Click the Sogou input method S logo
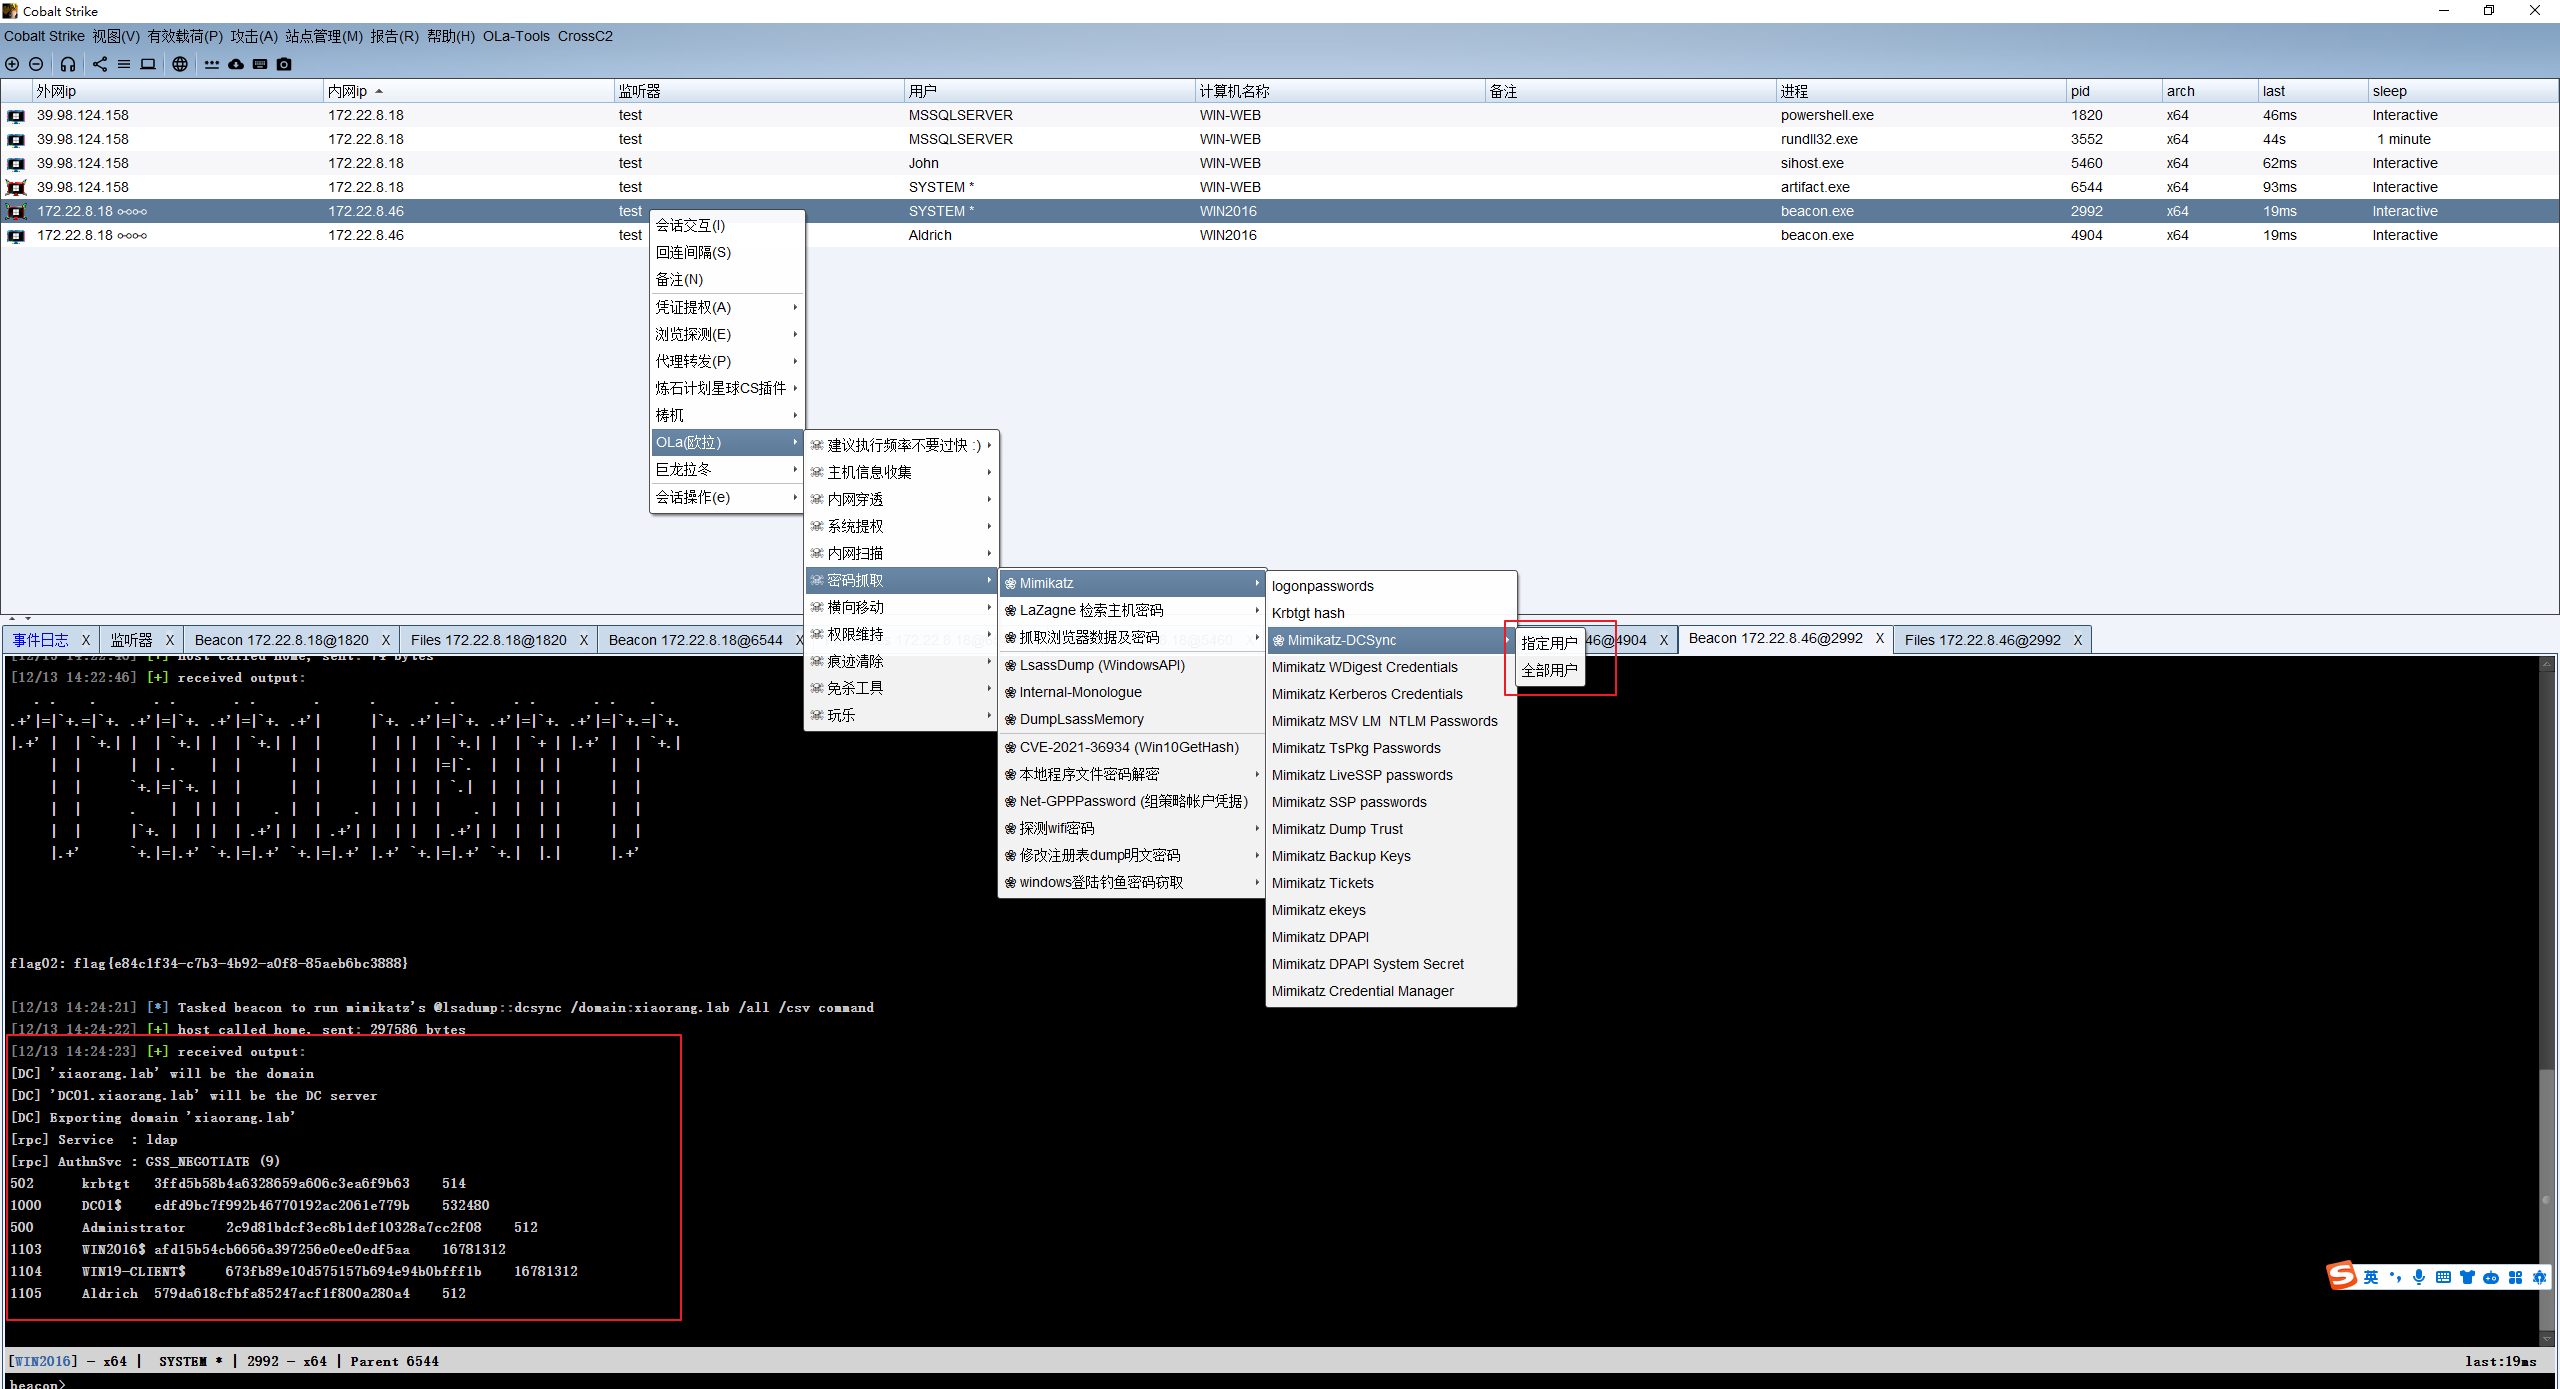The height and width of the screenshot is (1389, 2560). tap(2341, 1276)
